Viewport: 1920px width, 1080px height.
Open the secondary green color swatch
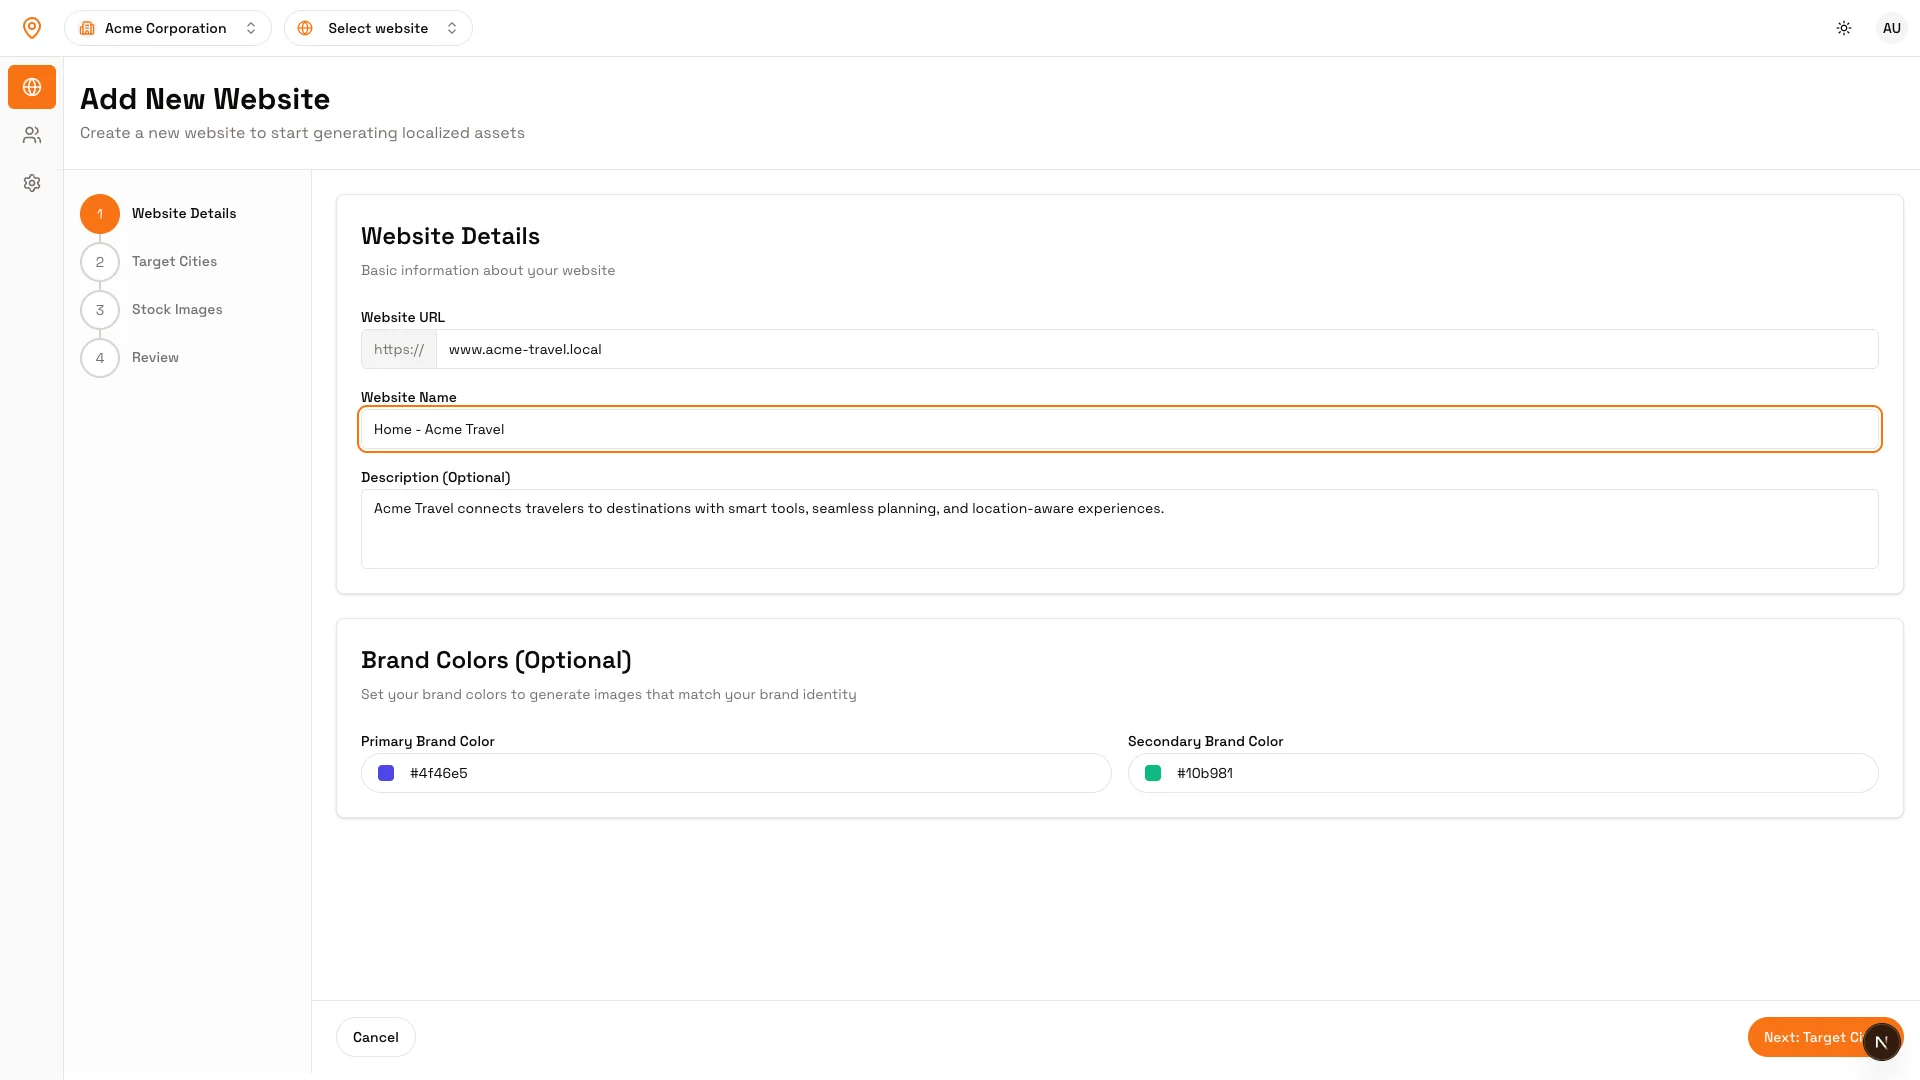[1153, 773]
